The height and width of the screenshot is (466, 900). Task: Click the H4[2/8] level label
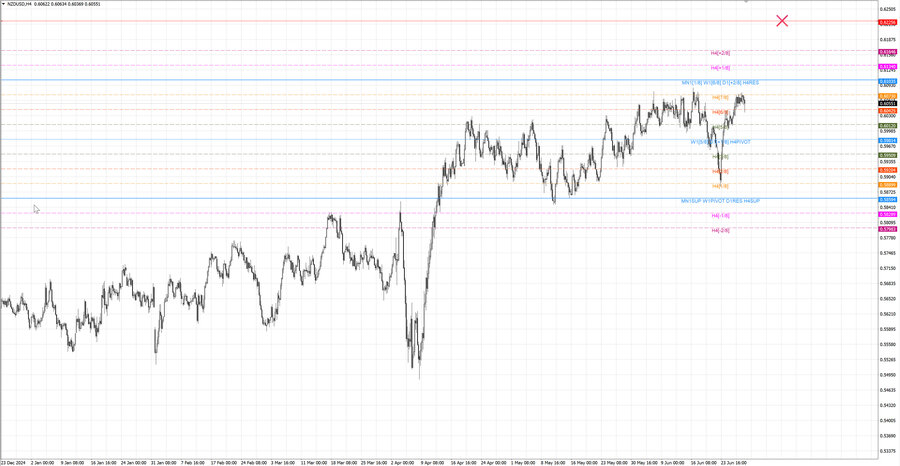(720, 171)
